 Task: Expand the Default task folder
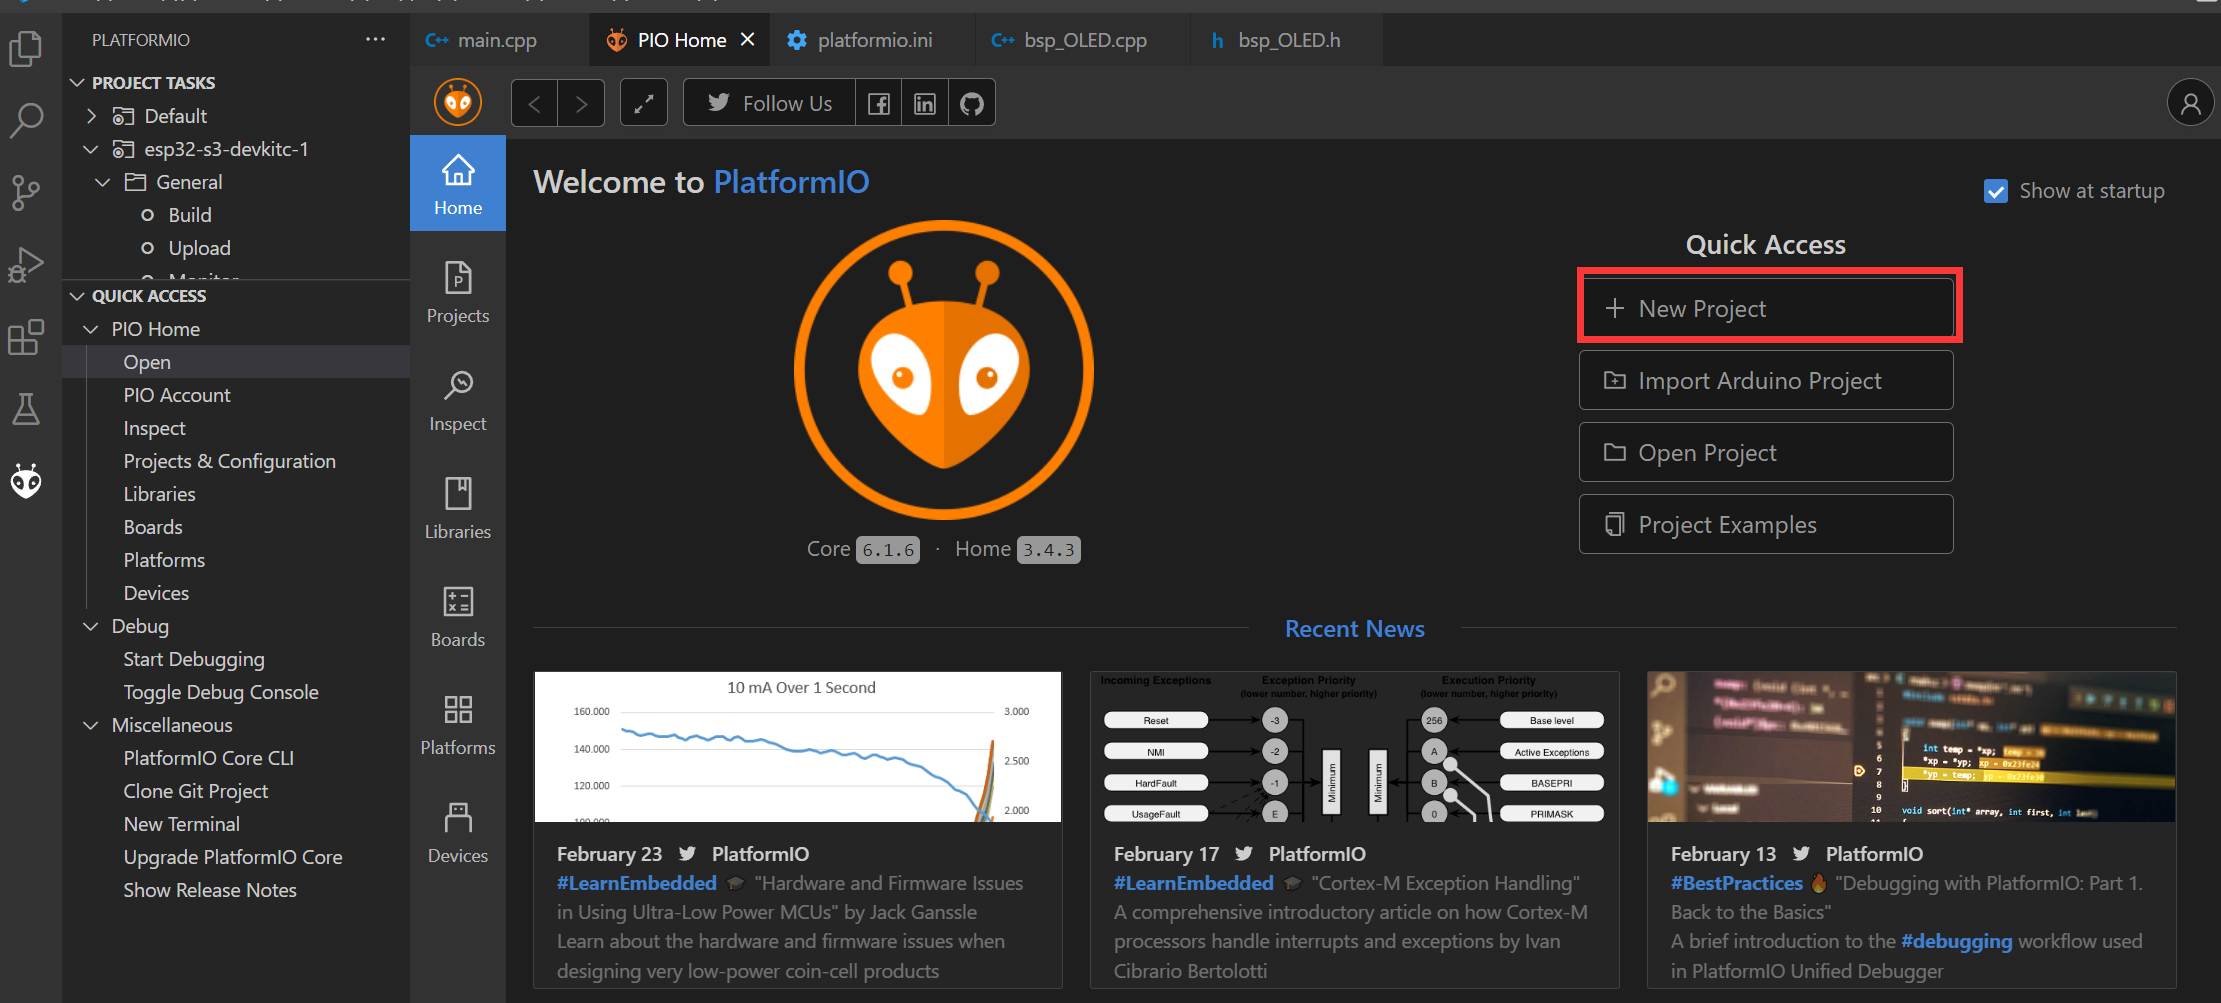(x=91, y=116)
